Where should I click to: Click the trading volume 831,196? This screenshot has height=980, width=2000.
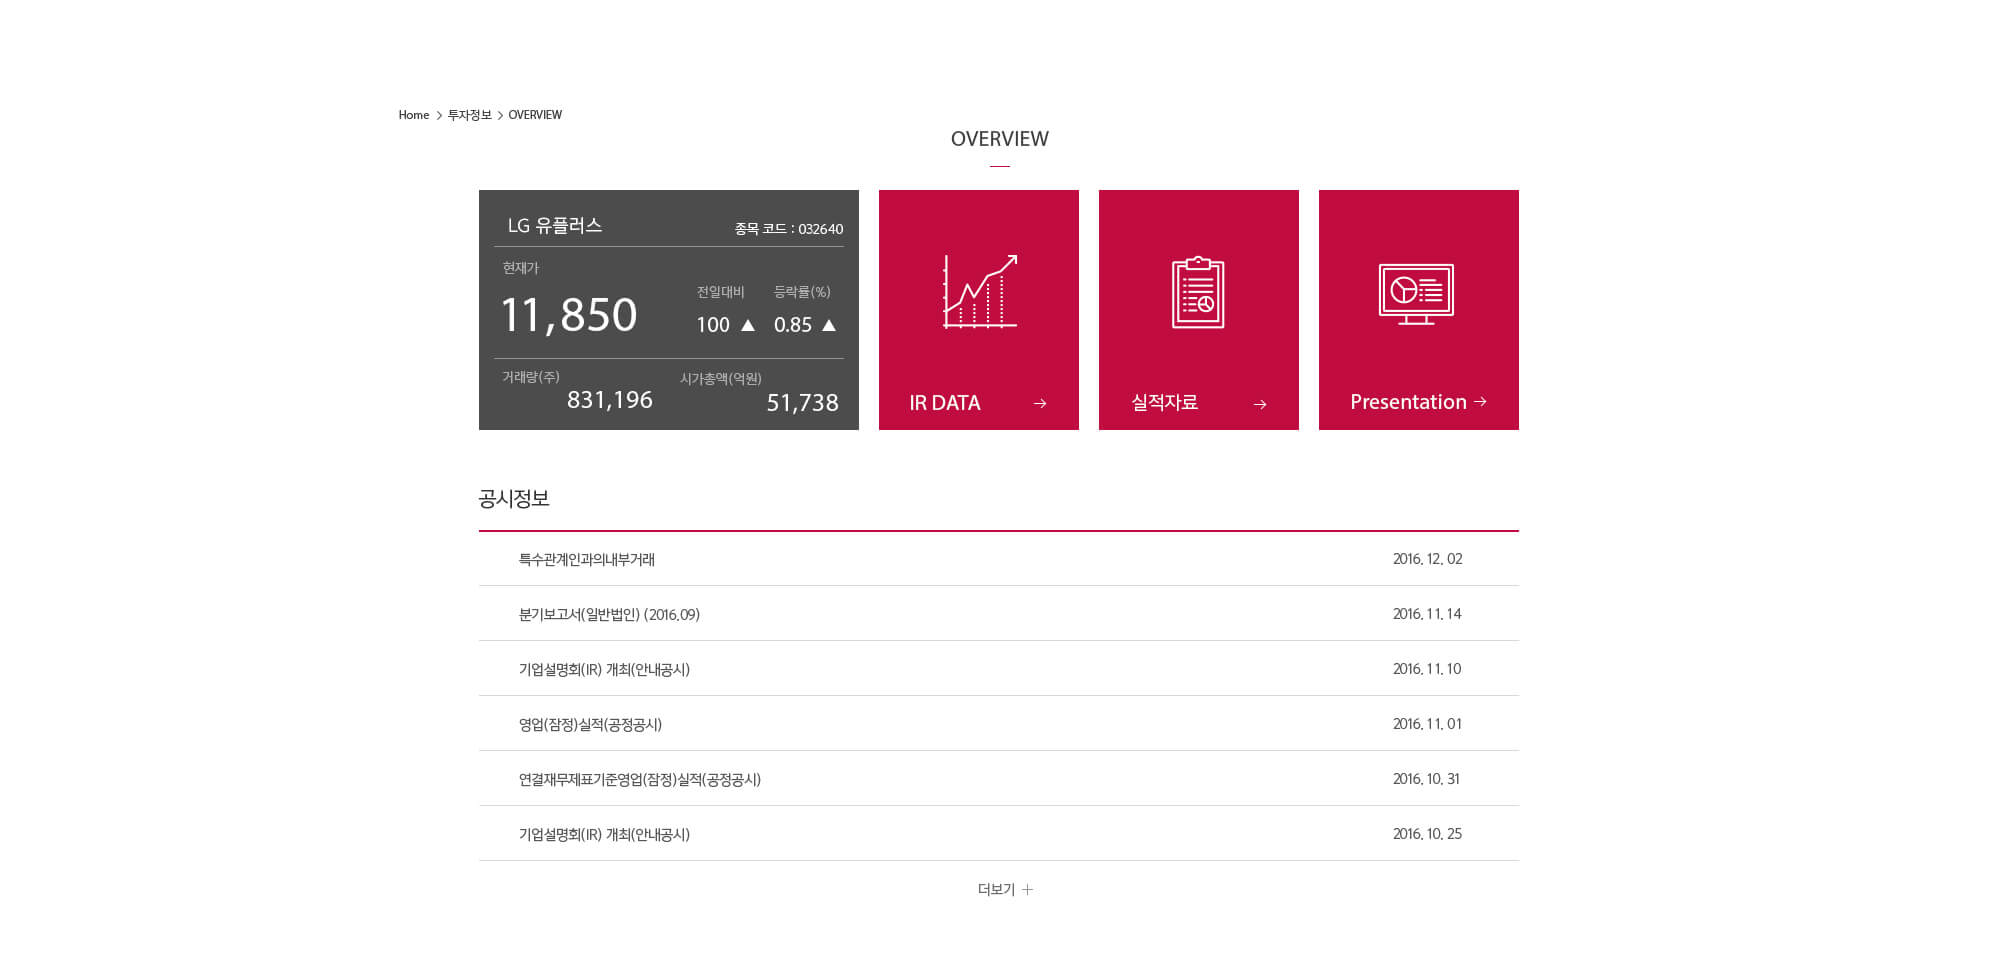610,400
